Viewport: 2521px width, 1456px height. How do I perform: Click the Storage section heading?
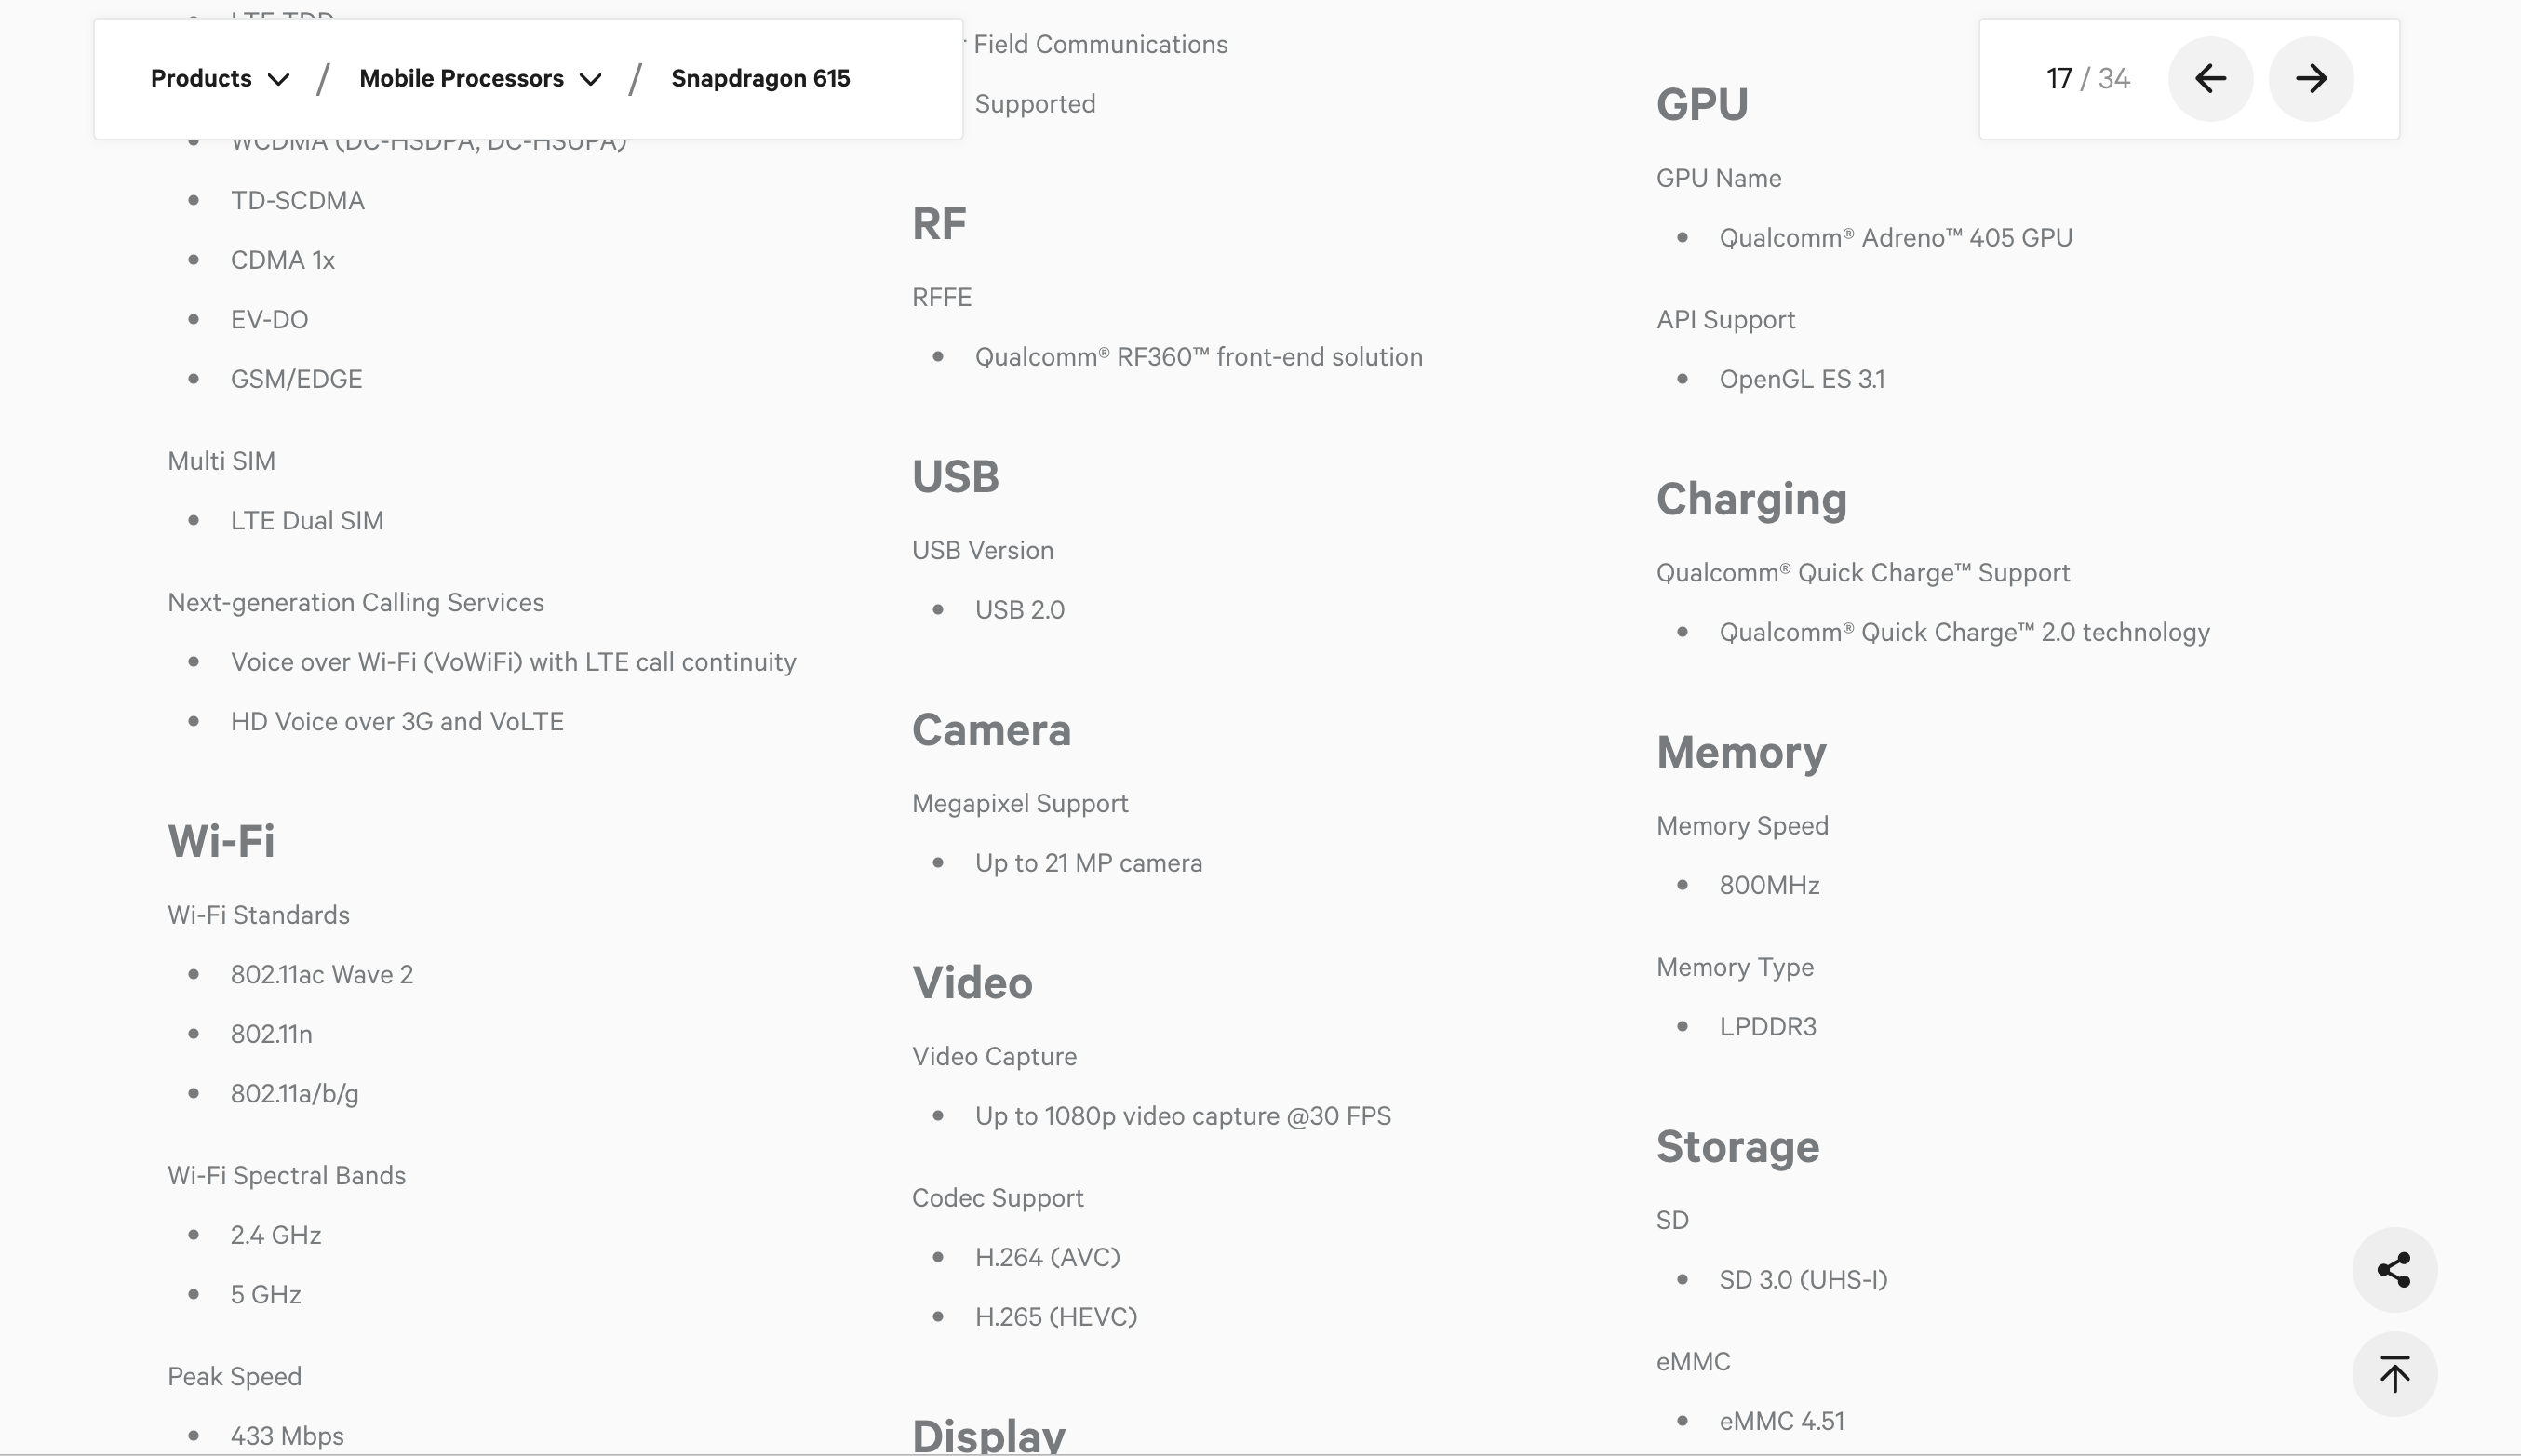(1737, 1147)
